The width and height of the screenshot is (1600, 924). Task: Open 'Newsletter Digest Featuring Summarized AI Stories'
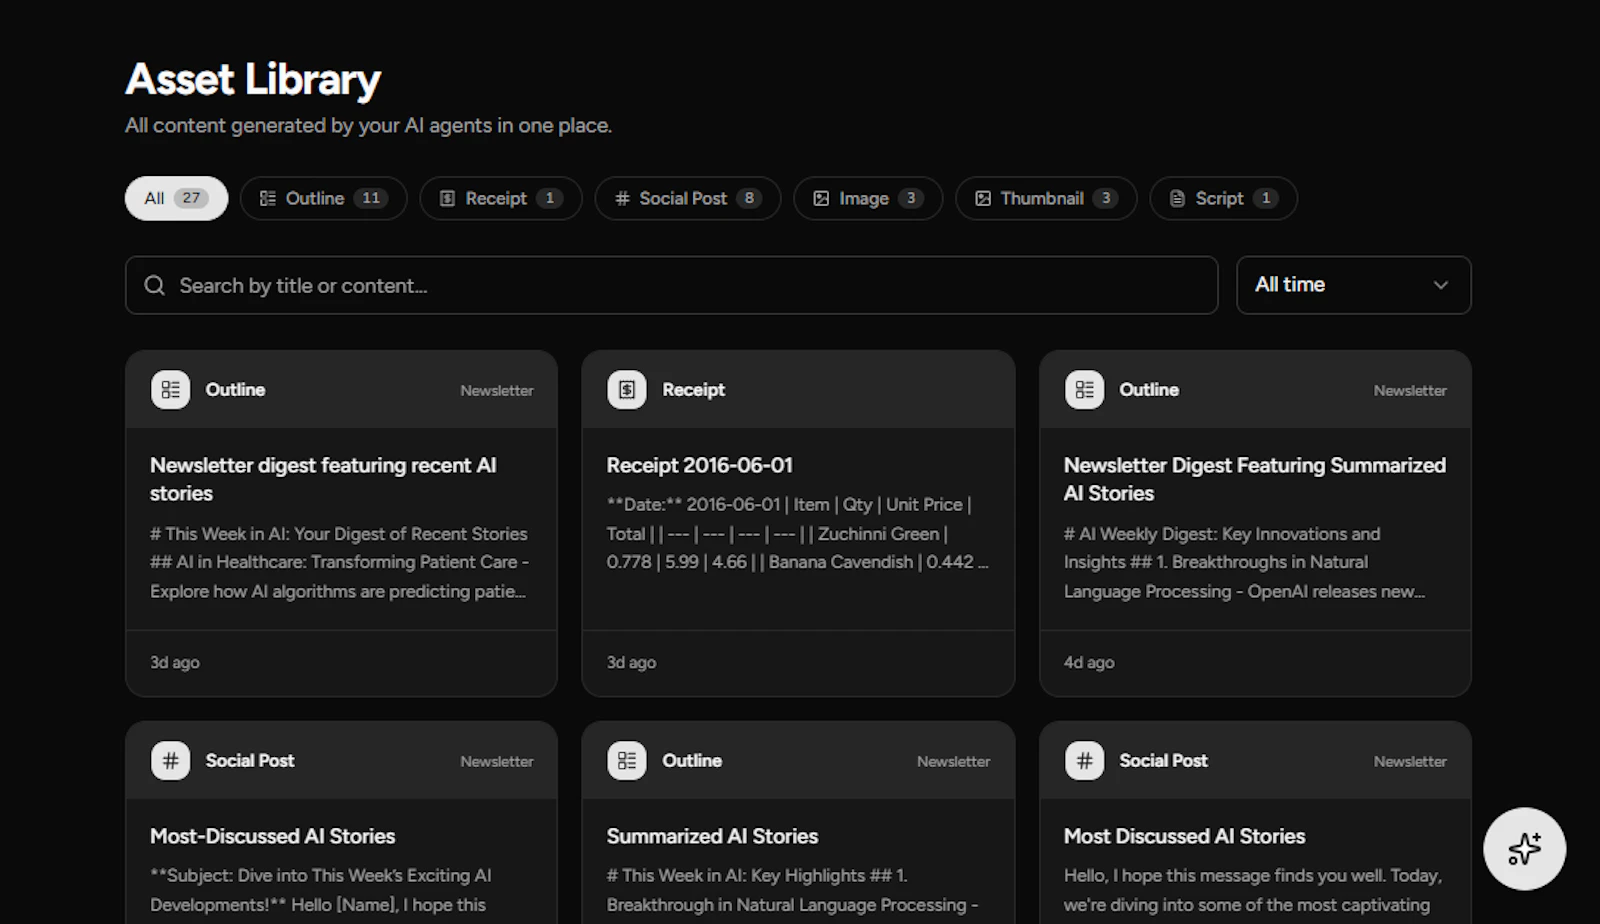tap(1255, 523)
